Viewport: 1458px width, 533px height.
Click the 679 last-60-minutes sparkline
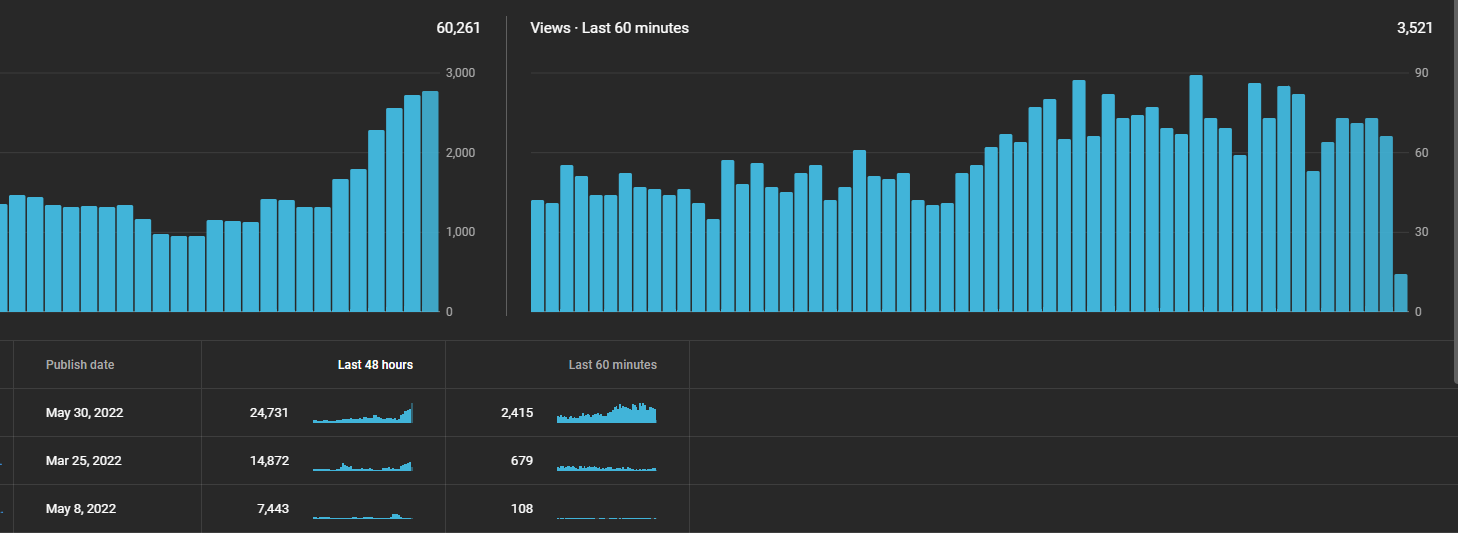(x=607, y=467)
